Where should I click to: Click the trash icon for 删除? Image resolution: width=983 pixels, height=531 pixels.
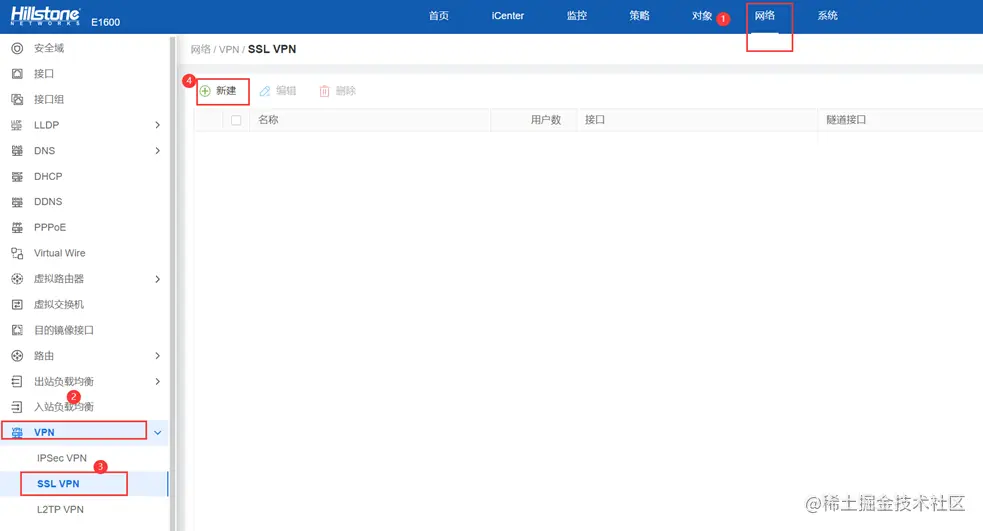(324, 92)
